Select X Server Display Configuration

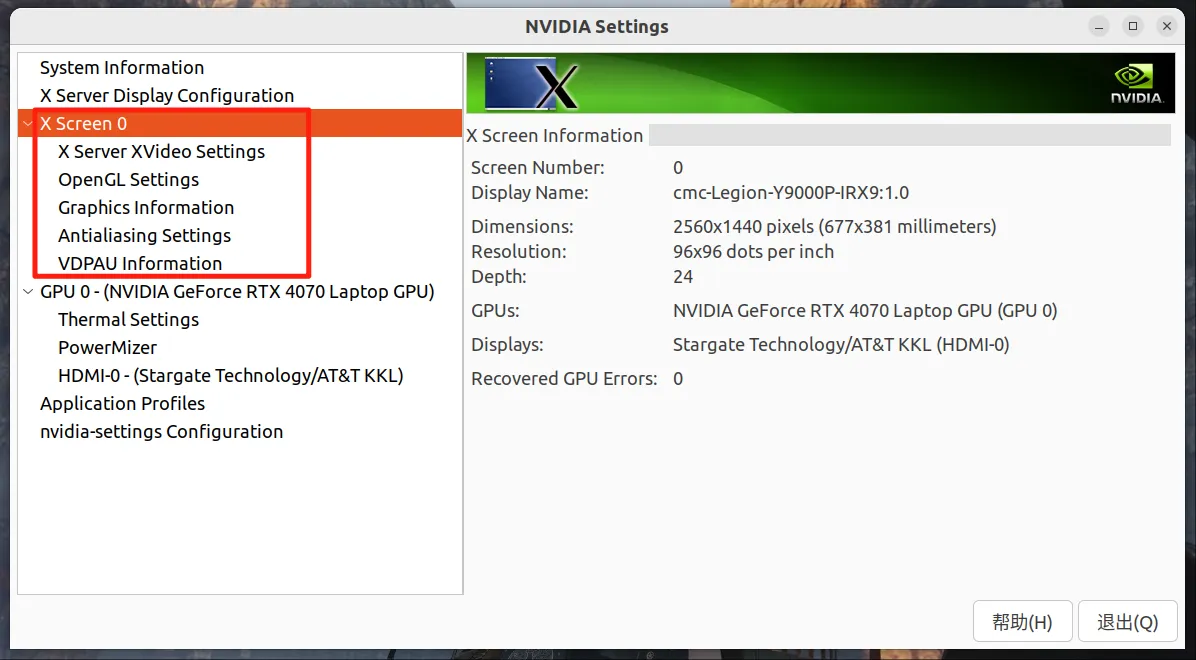167,96
